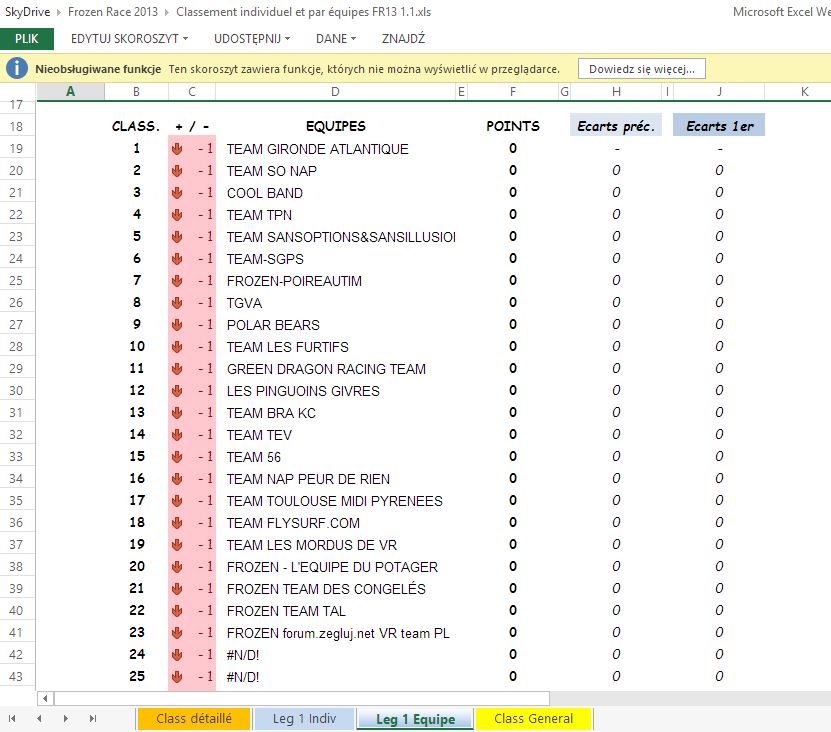Select the Leg 1 Equipe sheet tab
Screen dimensions: 831x732
tap(416, 719)
